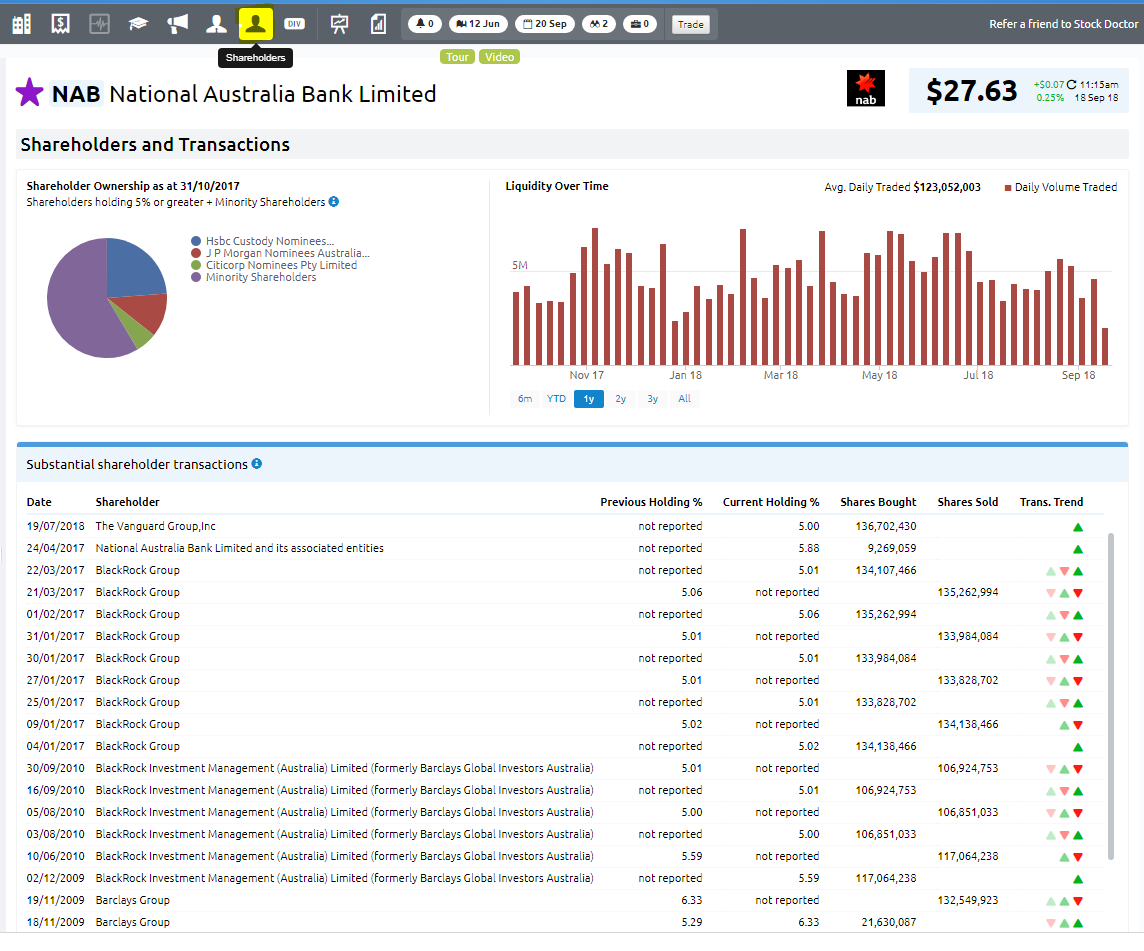
Task: Toggle the Daily Volume Traded legend
Action: (1061, 188)
